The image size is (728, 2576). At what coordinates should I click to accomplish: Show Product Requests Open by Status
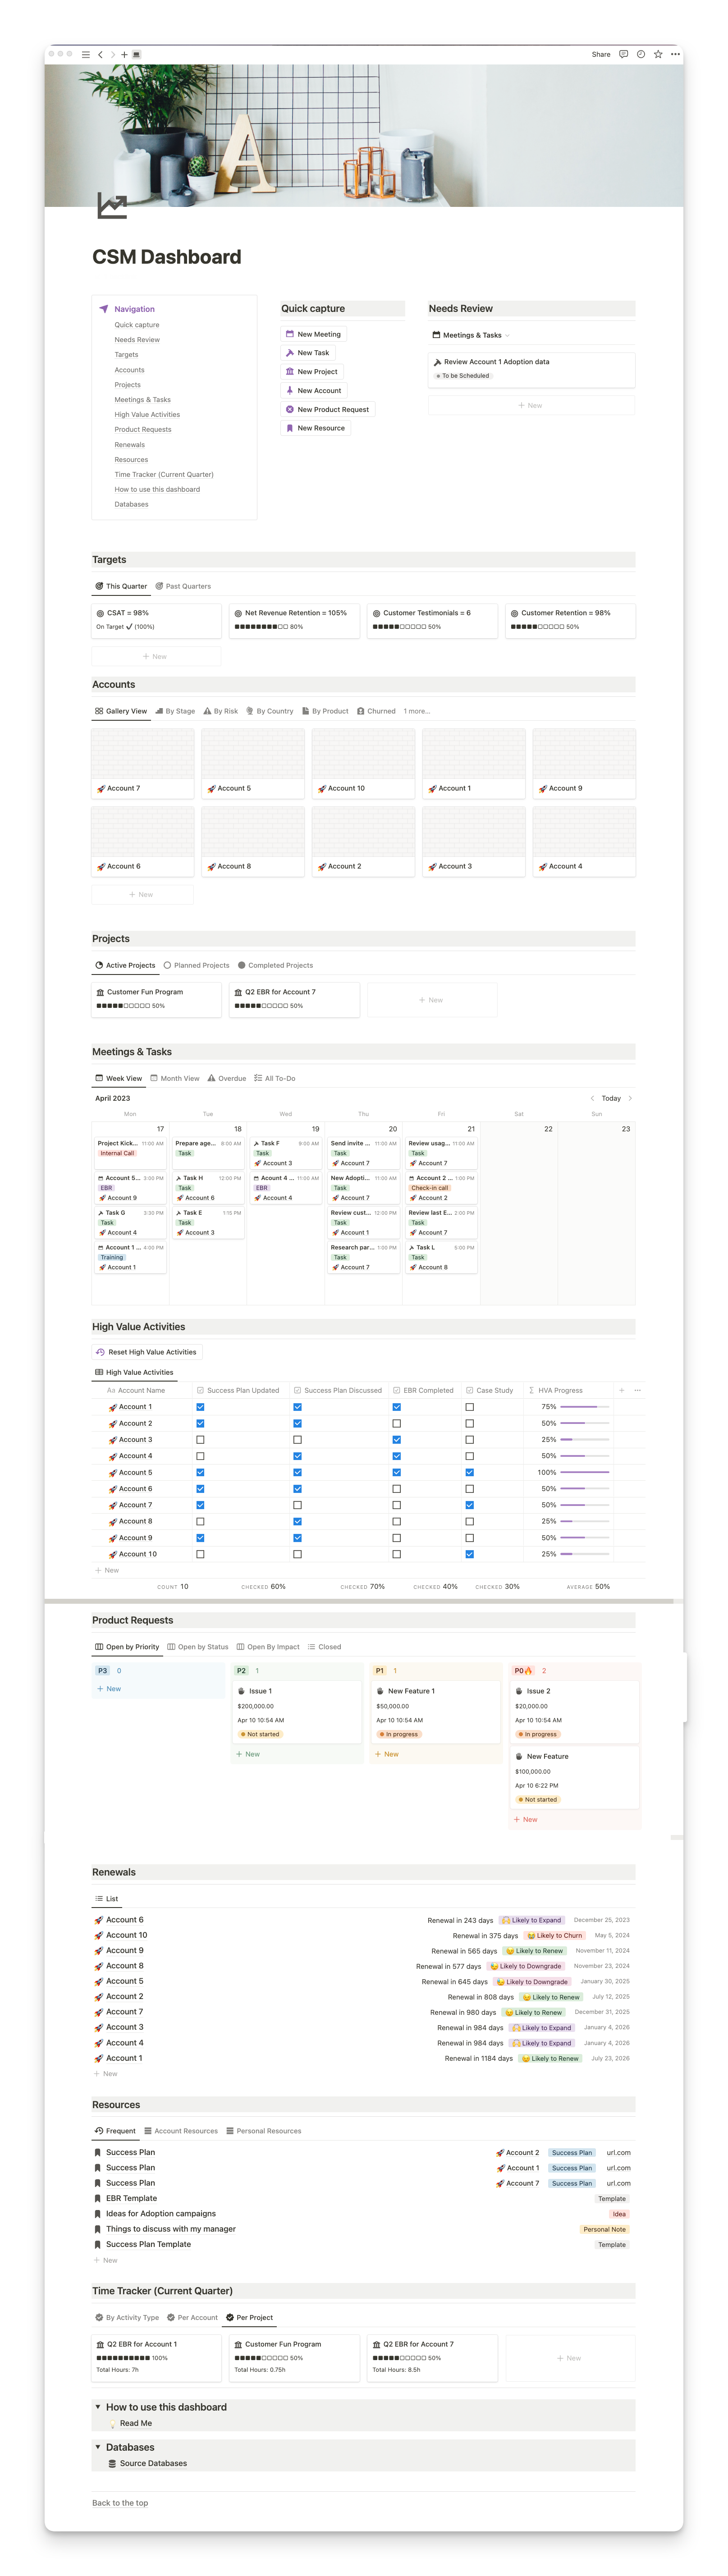198,1647
